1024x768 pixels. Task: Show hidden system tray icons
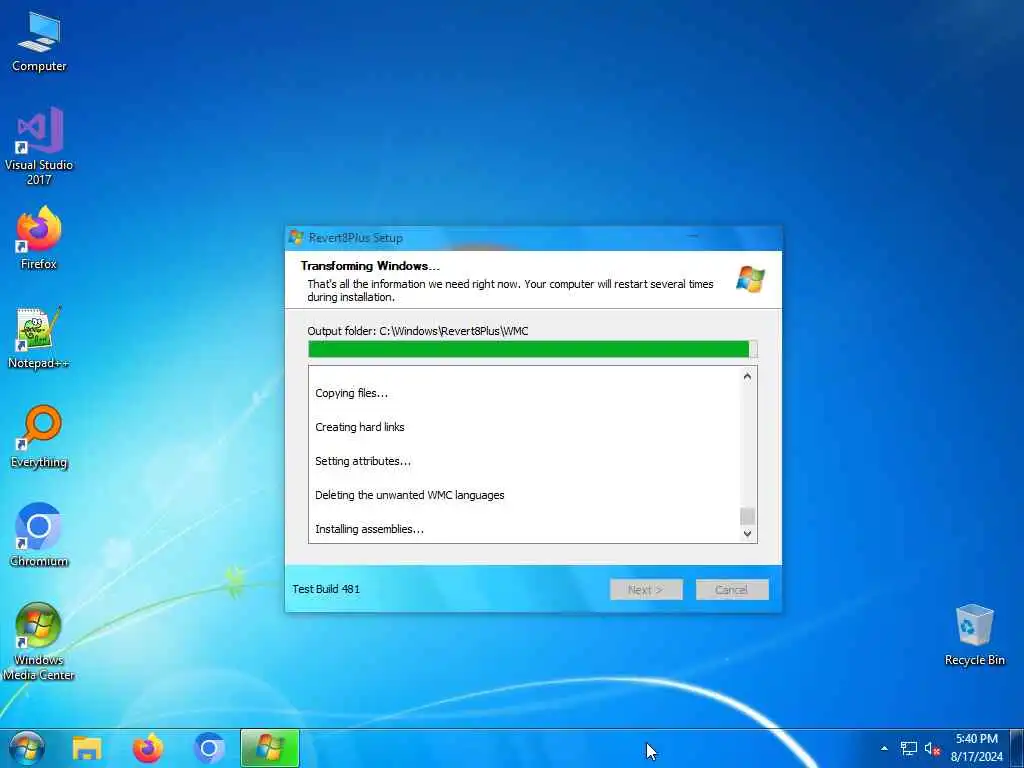coord(884,748)
